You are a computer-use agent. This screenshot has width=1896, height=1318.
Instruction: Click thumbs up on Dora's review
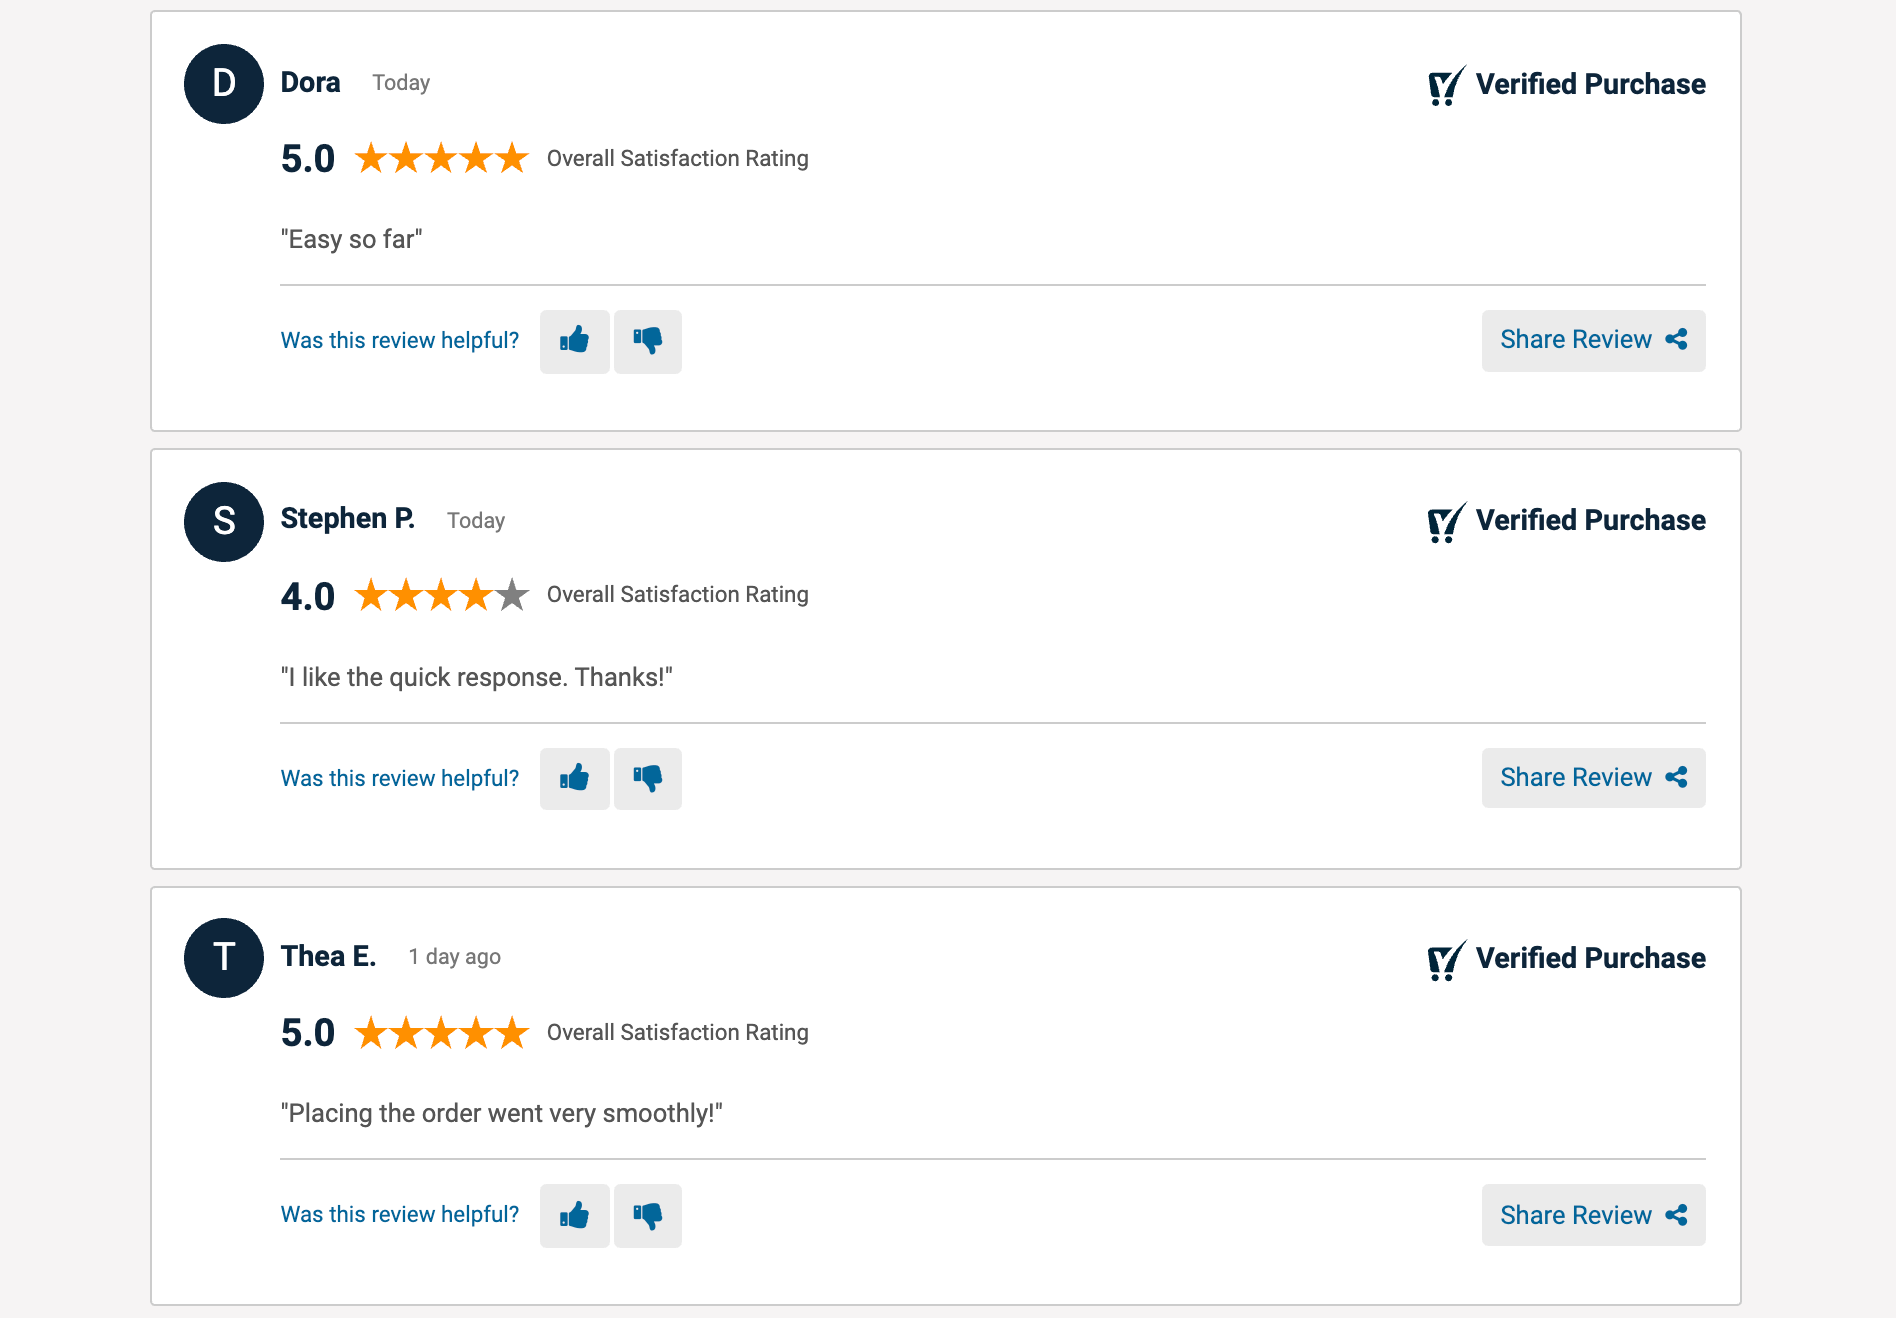point(574,341)
